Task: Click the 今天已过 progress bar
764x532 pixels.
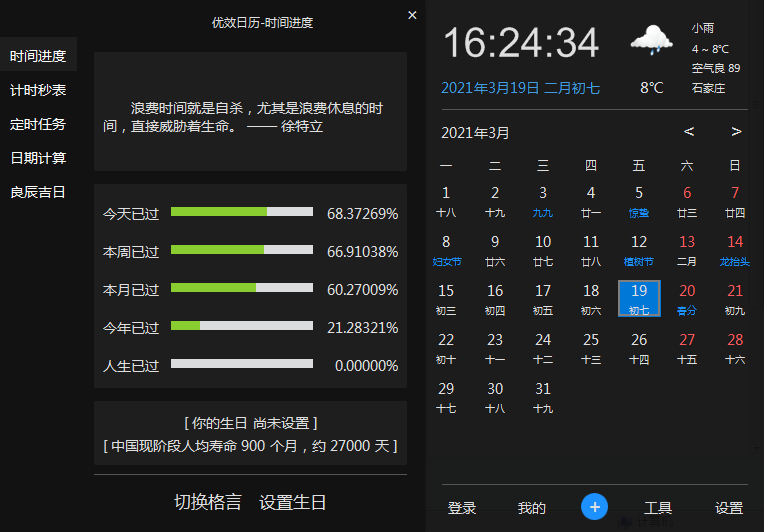Action: point(242,212)
